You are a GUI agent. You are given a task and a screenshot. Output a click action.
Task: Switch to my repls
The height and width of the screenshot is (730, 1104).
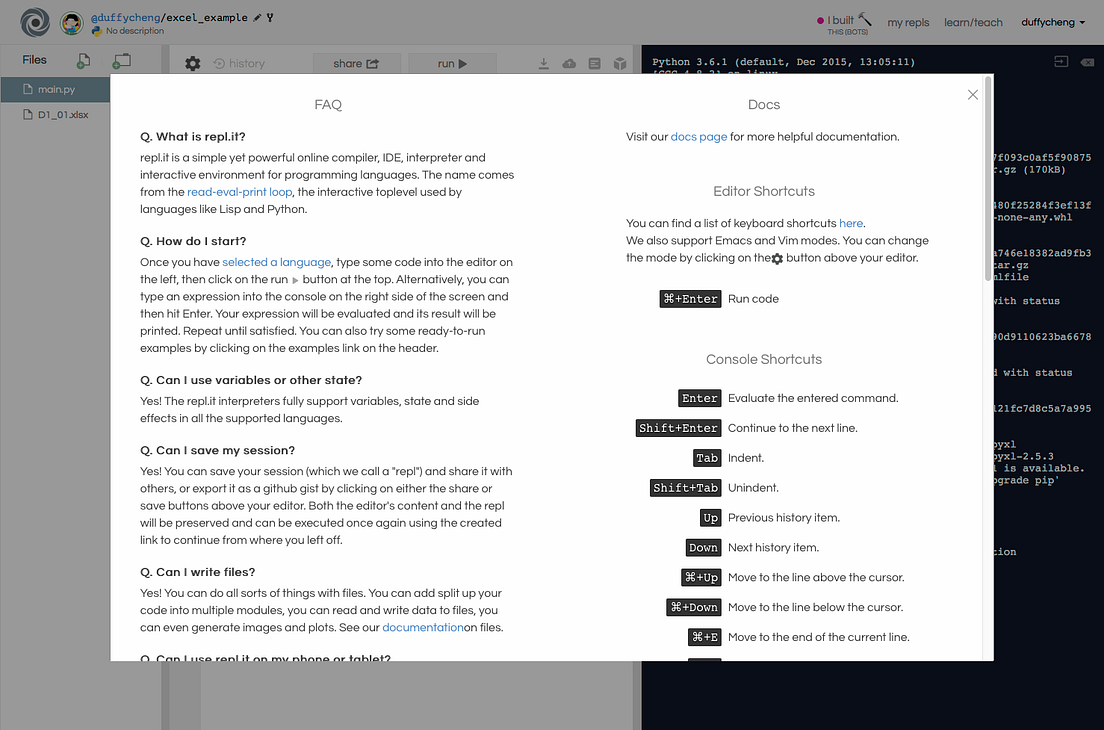[x=908, y=22]
